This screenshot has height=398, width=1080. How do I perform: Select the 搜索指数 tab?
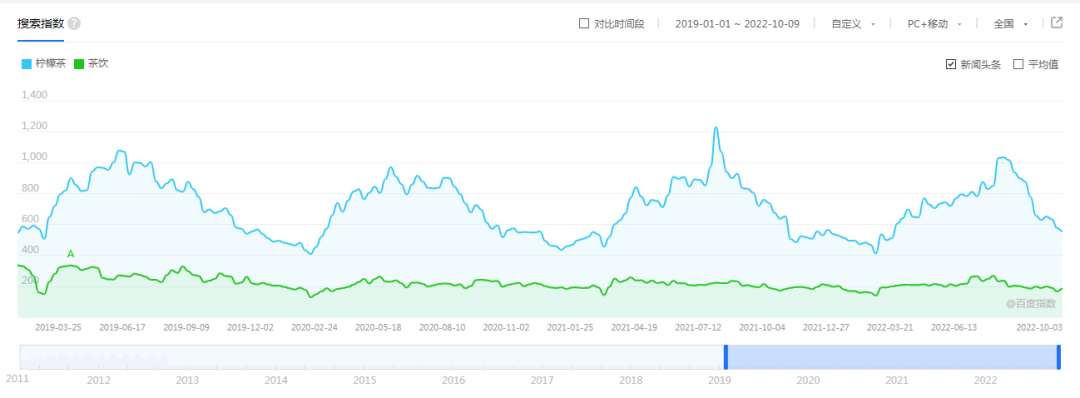click(x=41, y=23)
